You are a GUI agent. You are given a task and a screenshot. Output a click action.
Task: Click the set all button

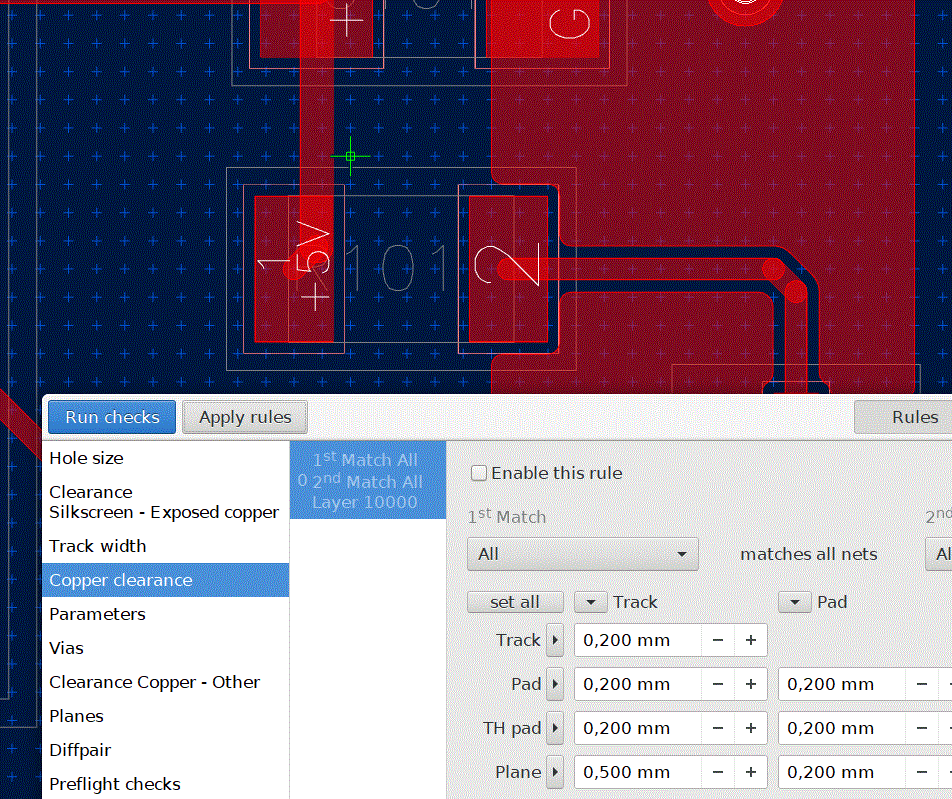point(515,602)
